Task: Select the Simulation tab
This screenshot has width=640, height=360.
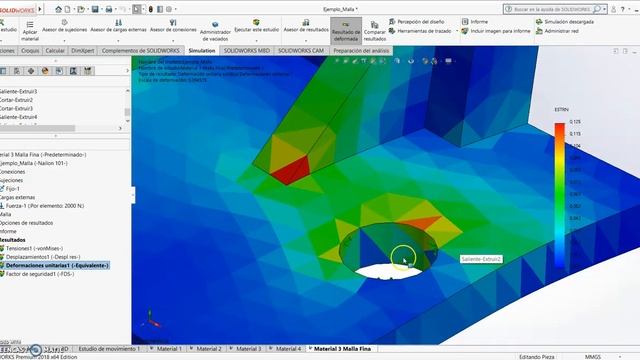Action: (202, 51)
